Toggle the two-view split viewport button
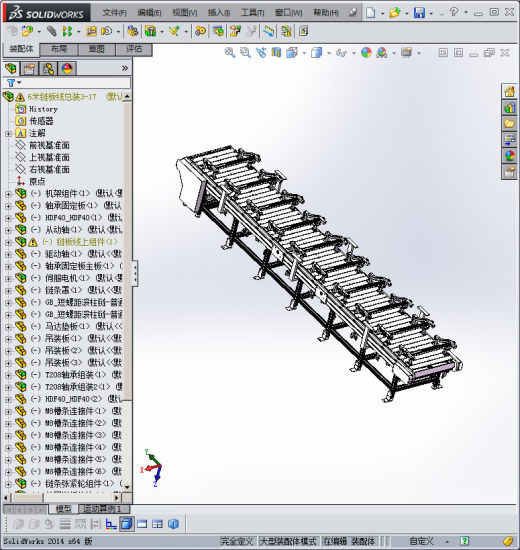 pos(142,524)
